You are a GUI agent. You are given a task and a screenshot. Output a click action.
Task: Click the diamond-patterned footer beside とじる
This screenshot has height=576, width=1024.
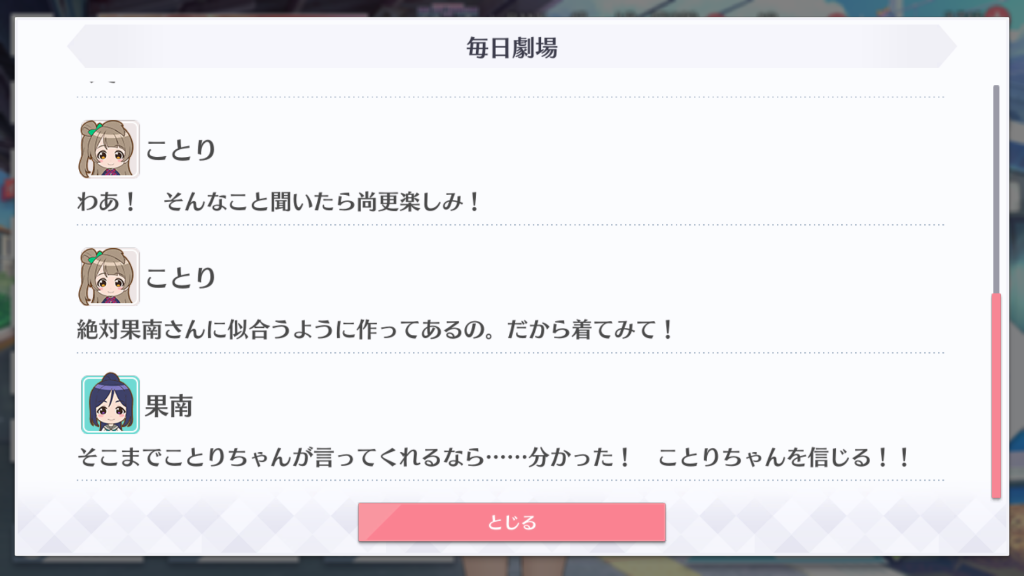click(836, 522)
